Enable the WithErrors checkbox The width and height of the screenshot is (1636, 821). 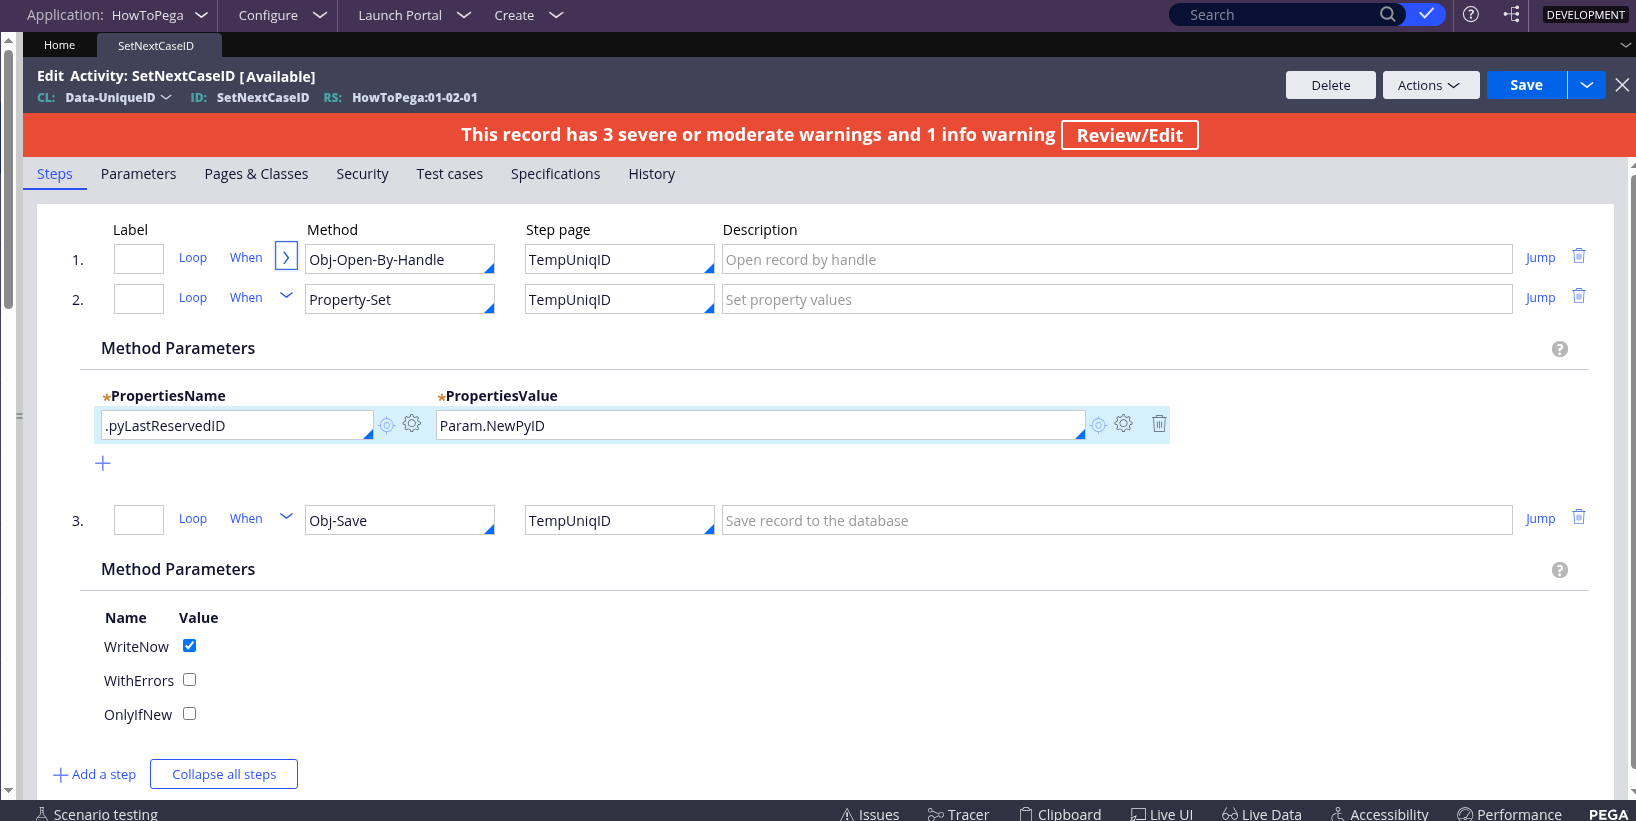click(190, 680)
